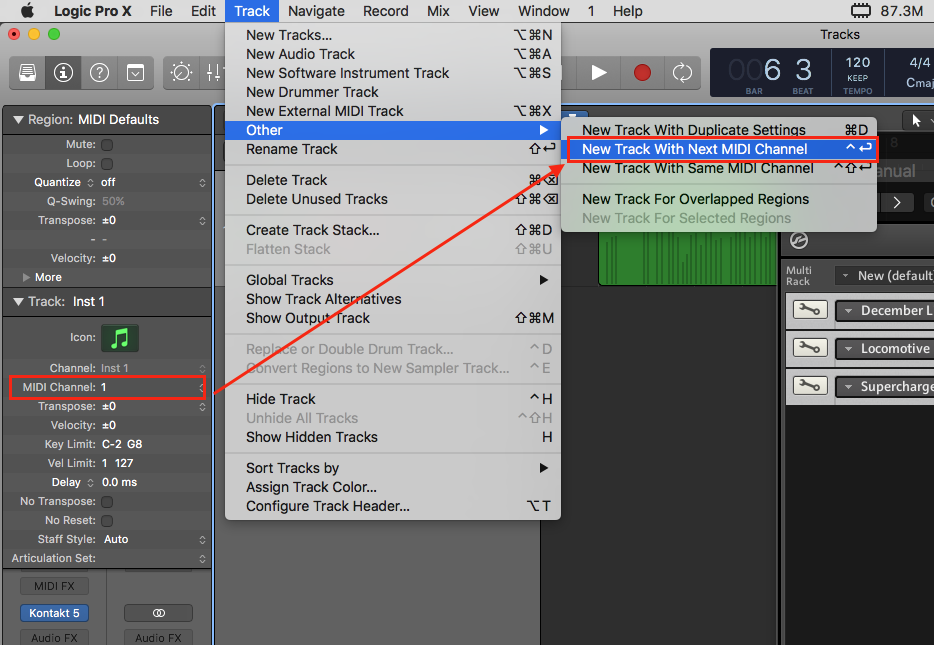The height and width of the screenshot is (645, 934).
Task: Click the Quick Help question mark icon
Action: click(99, 73)
